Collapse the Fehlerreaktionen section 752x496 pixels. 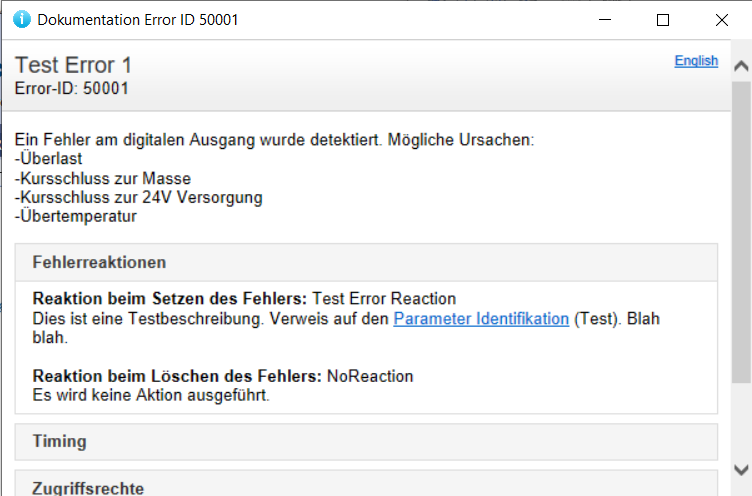pyautogui.click(x=100, y=262)
